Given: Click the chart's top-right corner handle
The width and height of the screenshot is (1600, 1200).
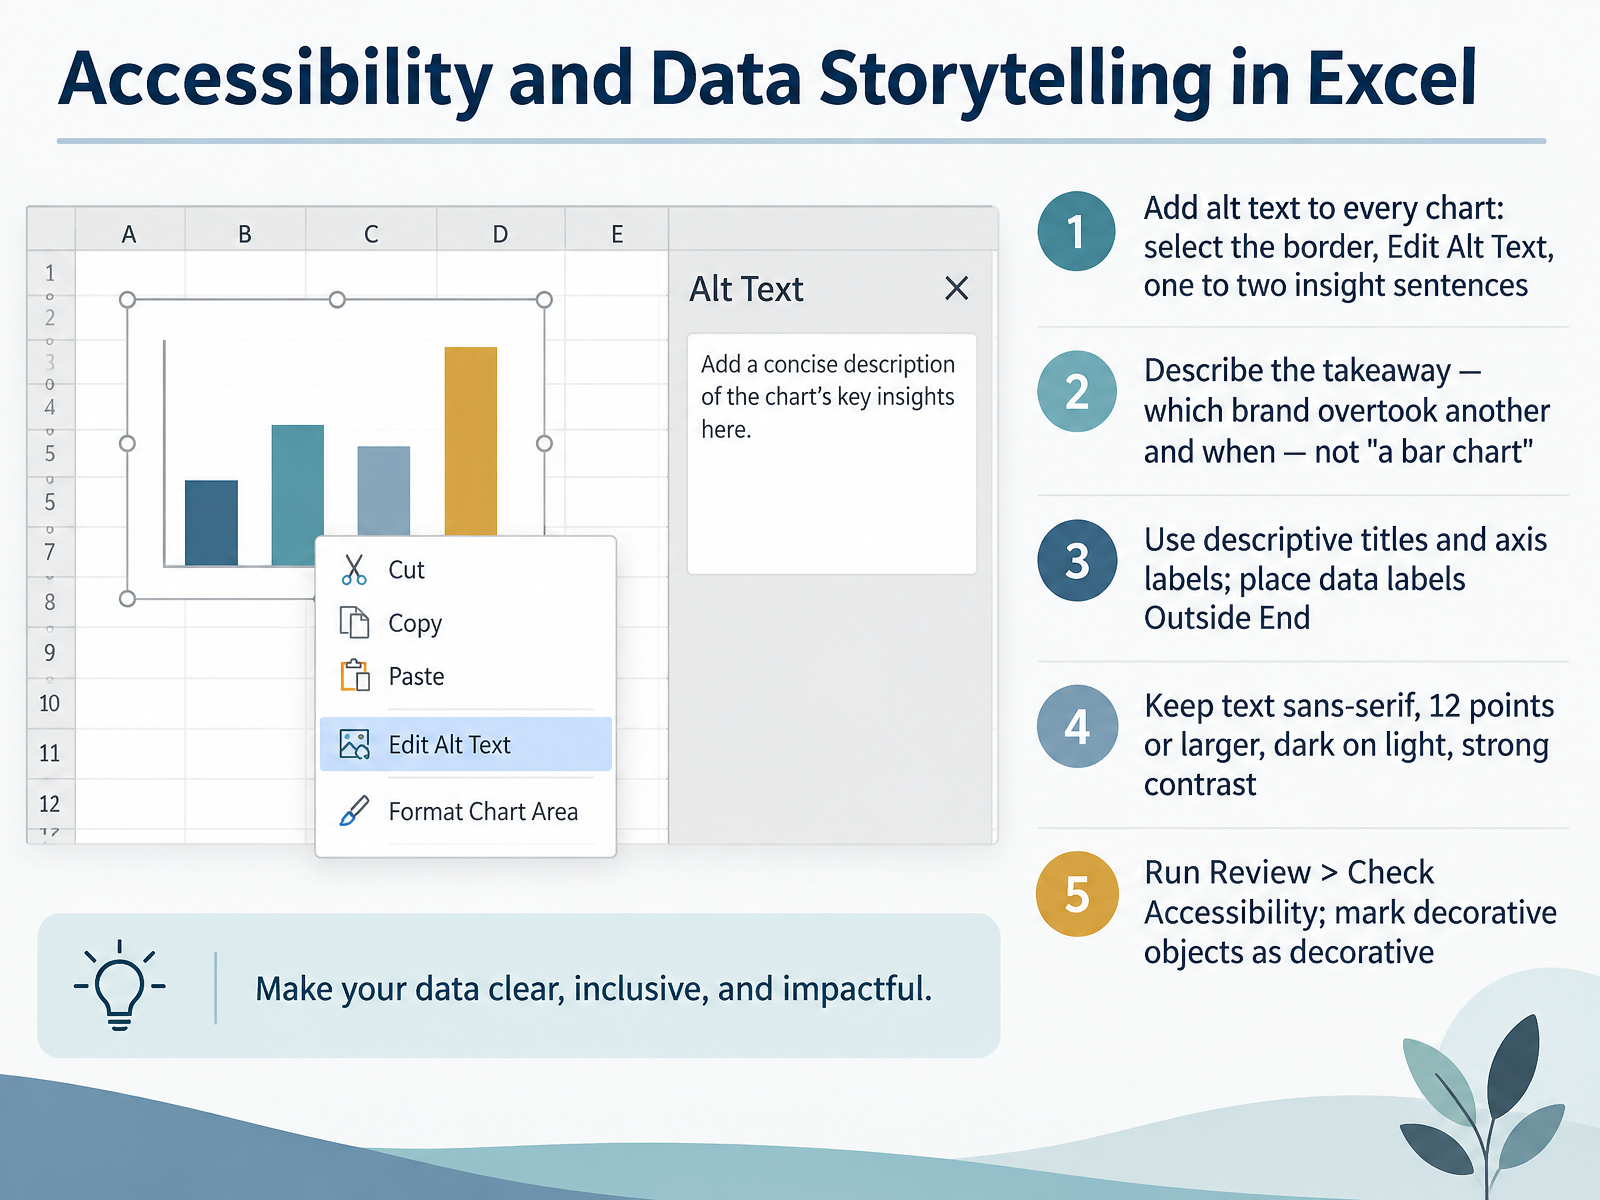Looking at the screenshot, I should pyautogui.click(x=544, y=300).
